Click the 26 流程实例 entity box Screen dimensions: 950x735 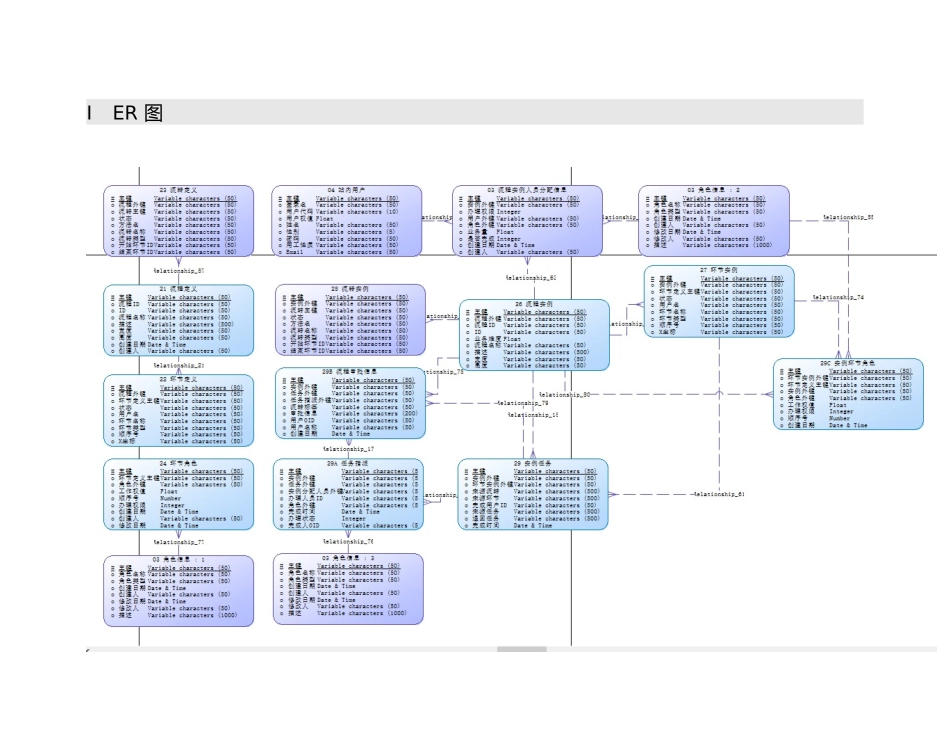pos(533,335)
